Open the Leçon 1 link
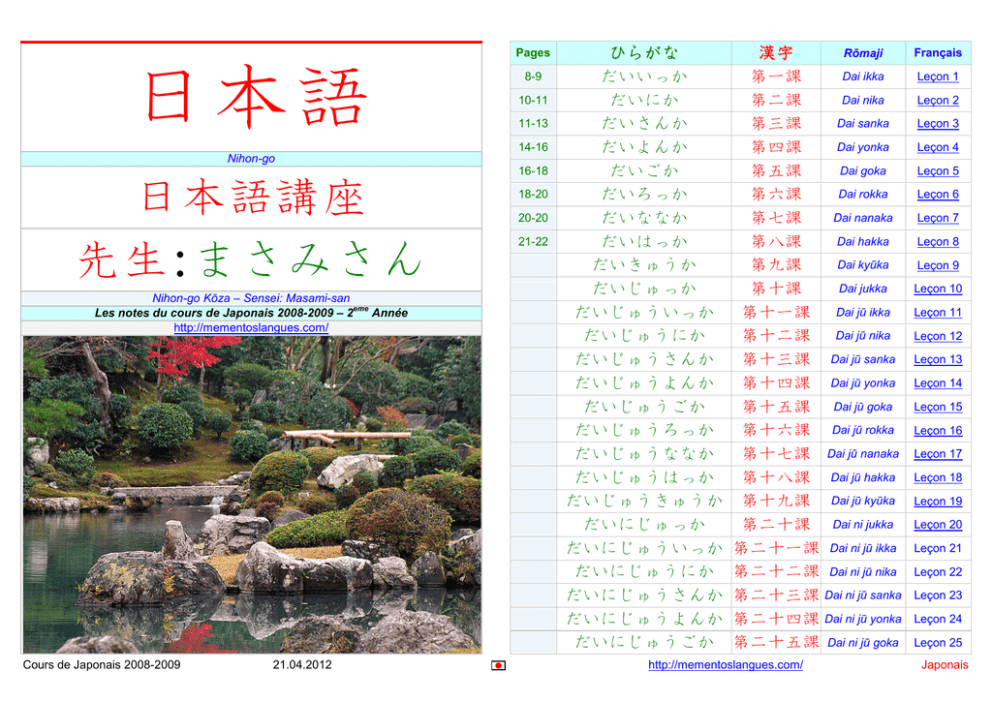 point(937,77)
